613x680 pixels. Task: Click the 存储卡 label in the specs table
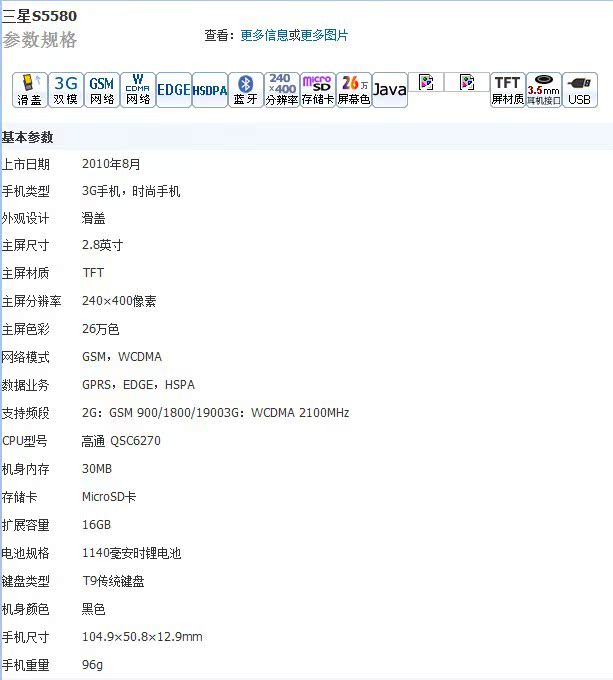[20, 497]
